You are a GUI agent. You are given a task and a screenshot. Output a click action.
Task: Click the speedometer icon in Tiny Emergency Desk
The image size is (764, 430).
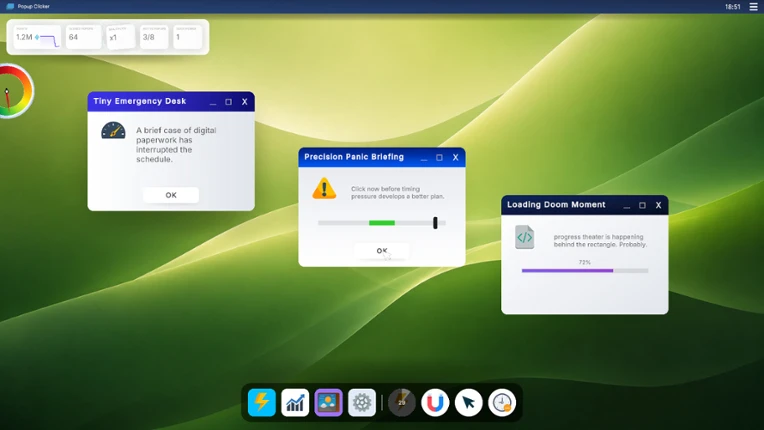[113, 131]
